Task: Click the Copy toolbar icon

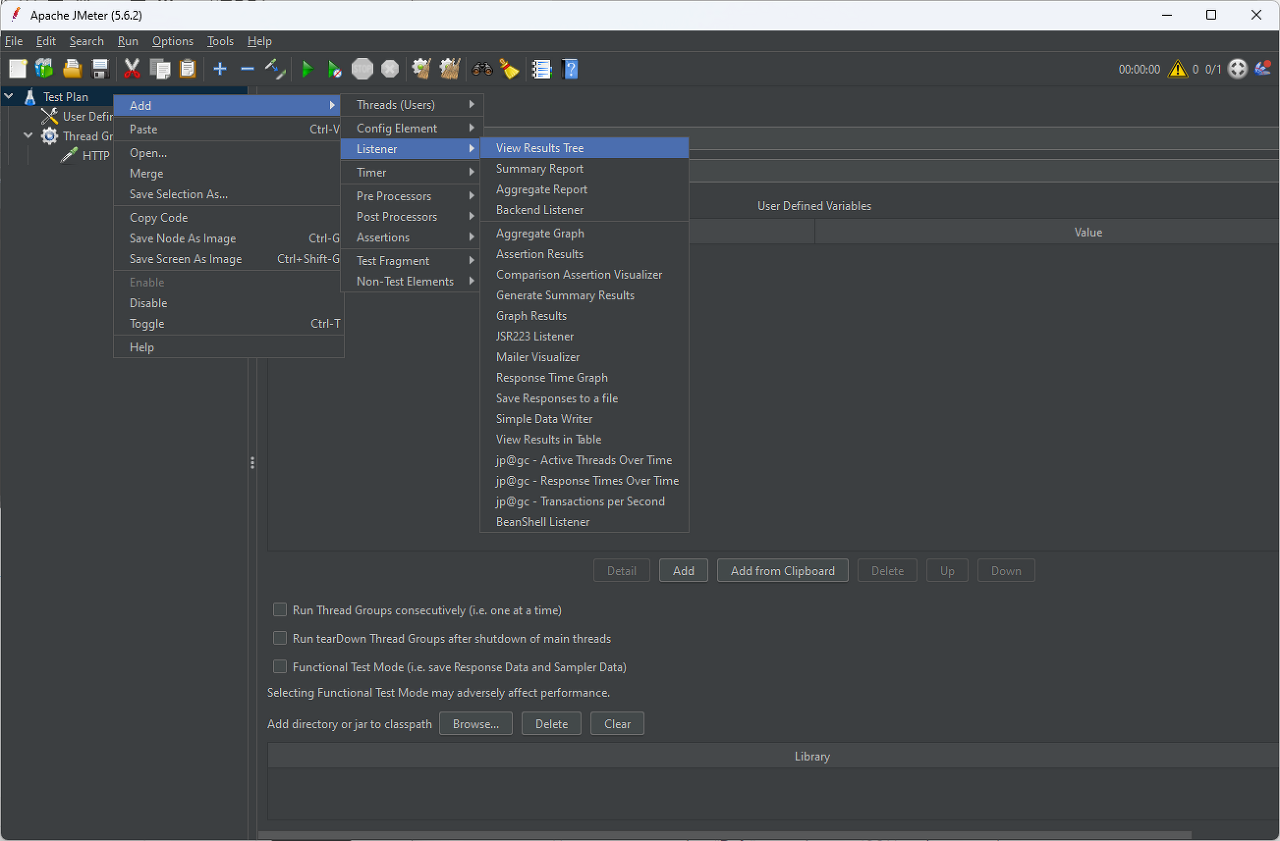Action: pyautogui.click(x=159, y=69)
